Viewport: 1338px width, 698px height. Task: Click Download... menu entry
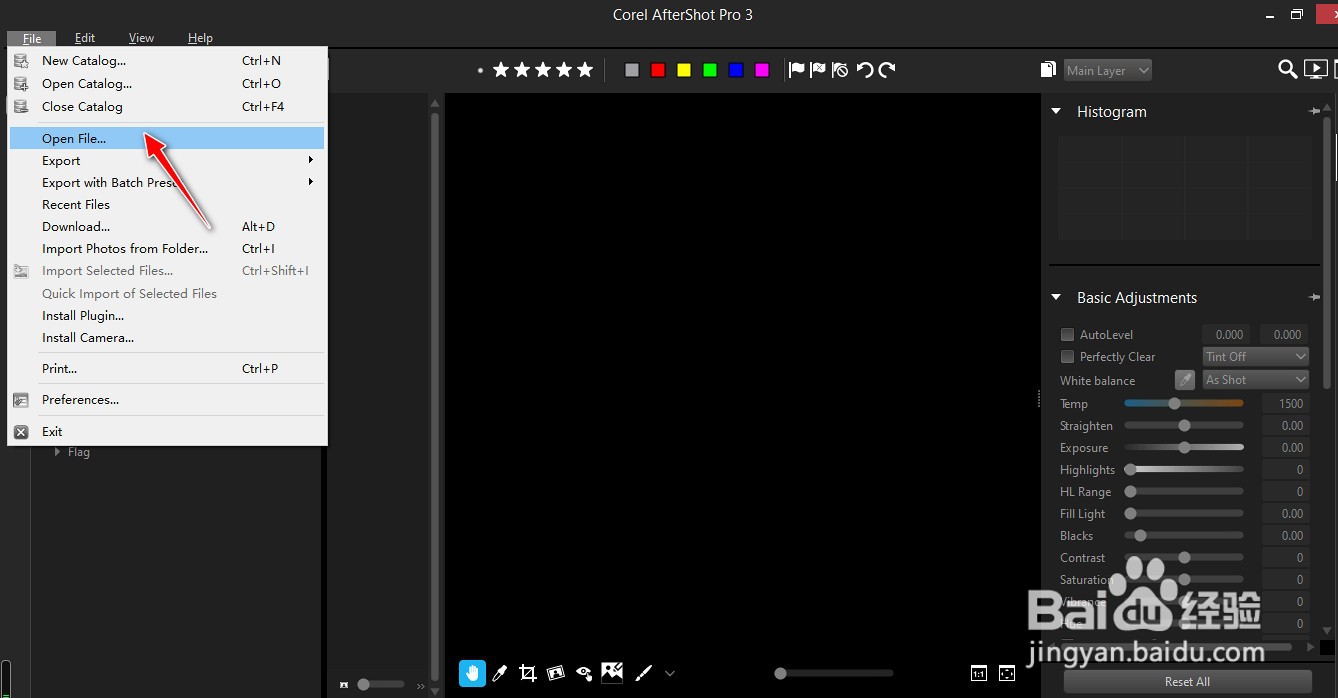167,226
